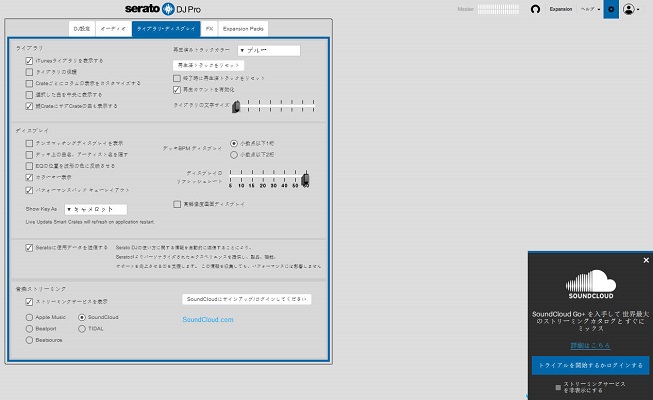Select BPM display two decimal places radio
653x400 pixels.
[234, 155]
